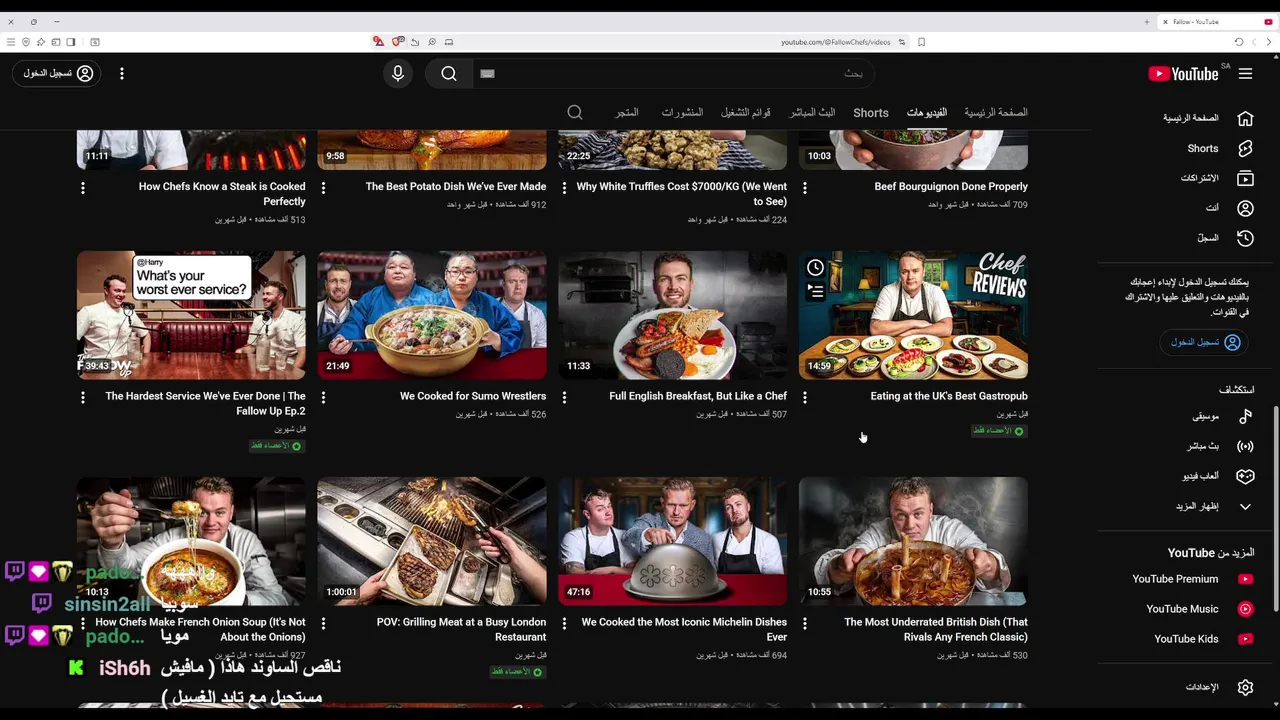Click the top-left sign-in button

click(58, 73)
